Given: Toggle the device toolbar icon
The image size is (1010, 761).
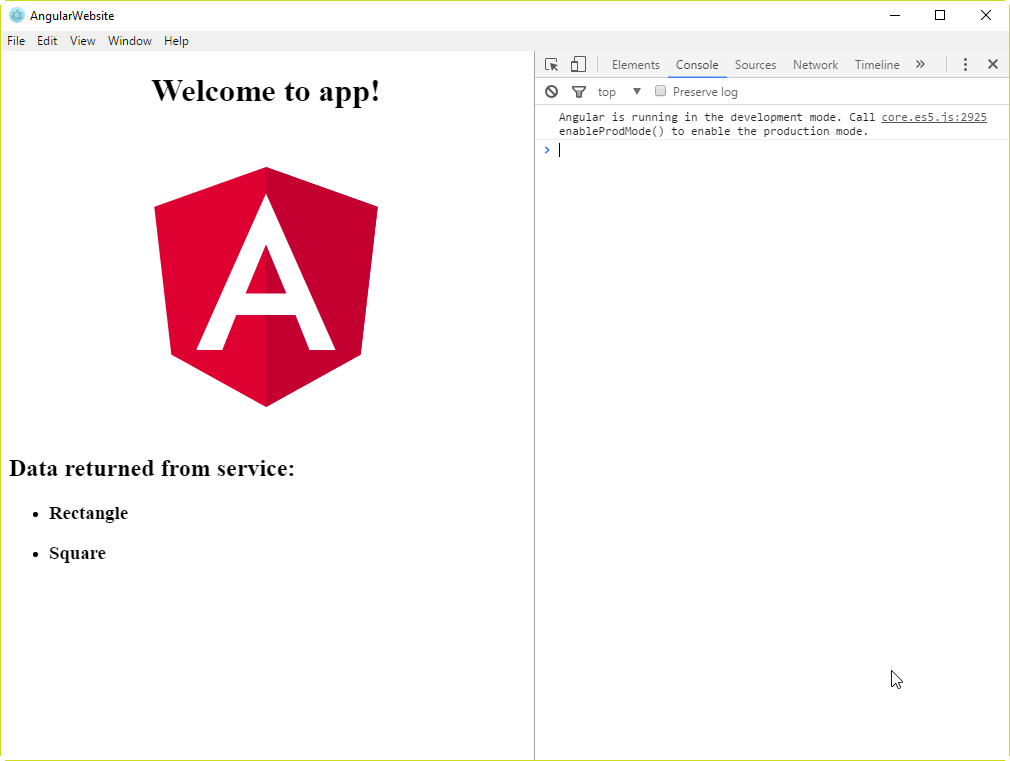Looking at the screenshot, I should pos(578,65).
